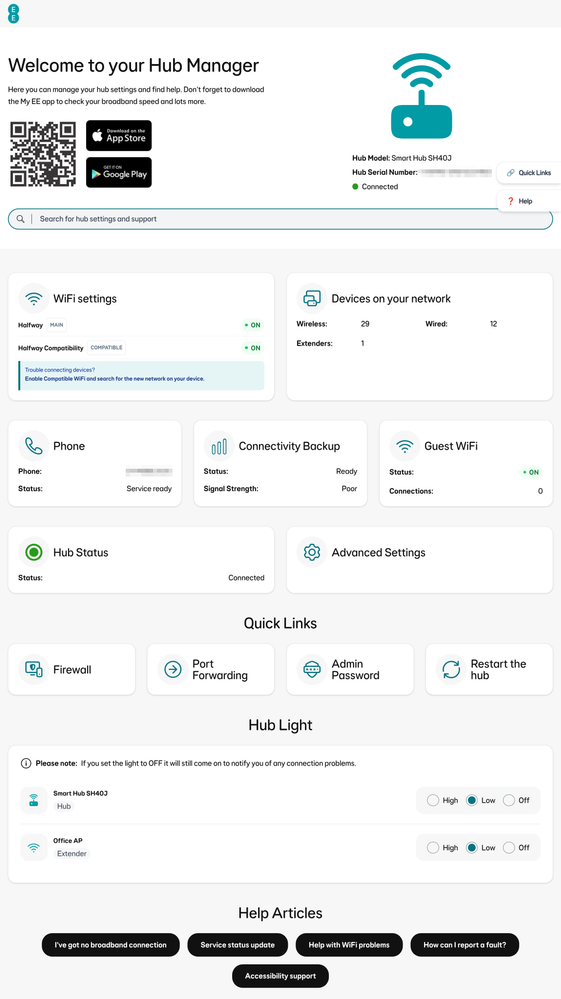Open the Quick Links side tab
The height and width of the screenshot is (999, 561).
pos(529,173)
